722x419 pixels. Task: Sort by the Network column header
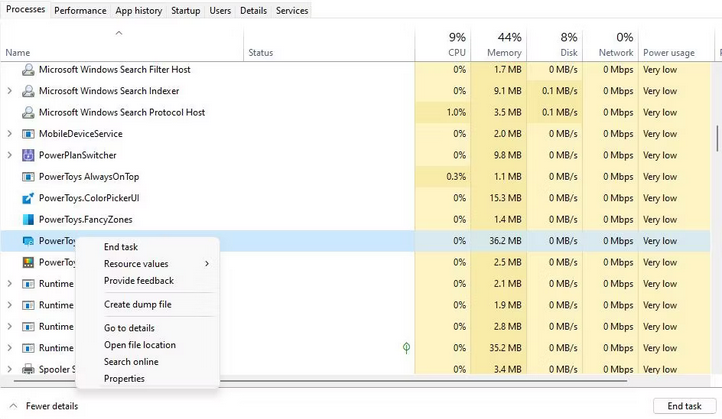tap(611, 45)
